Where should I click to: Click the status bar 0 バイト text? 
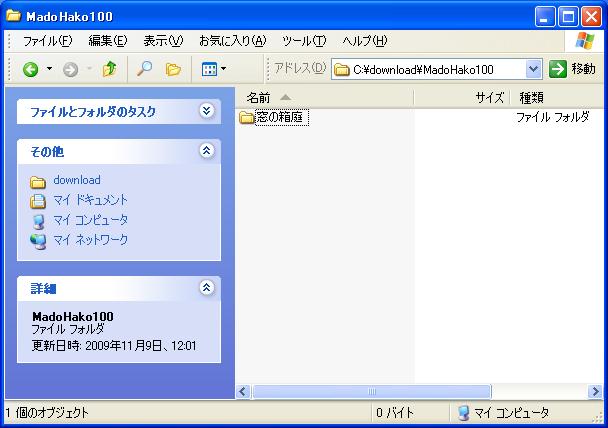coord(395,413)
